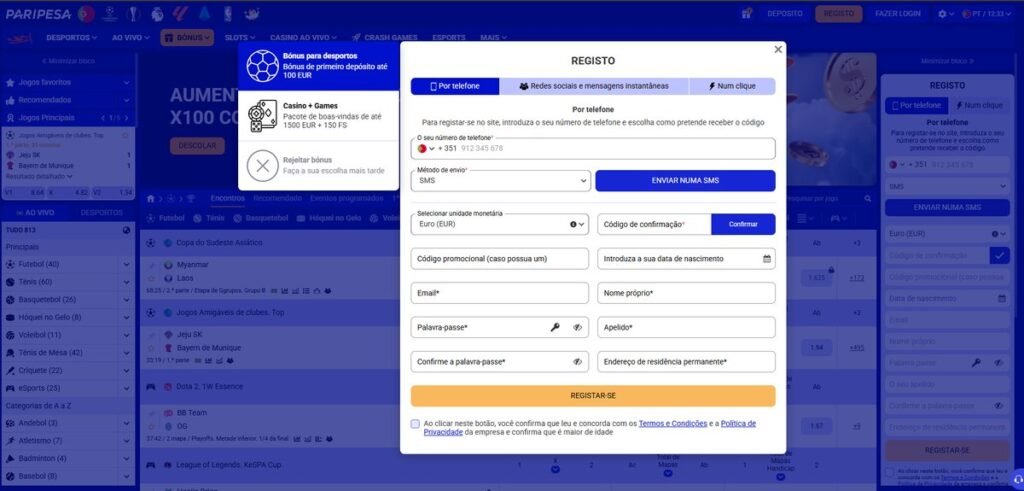
Task: Click the rocket Crash Games icon
Action: (x=357, y=37)
